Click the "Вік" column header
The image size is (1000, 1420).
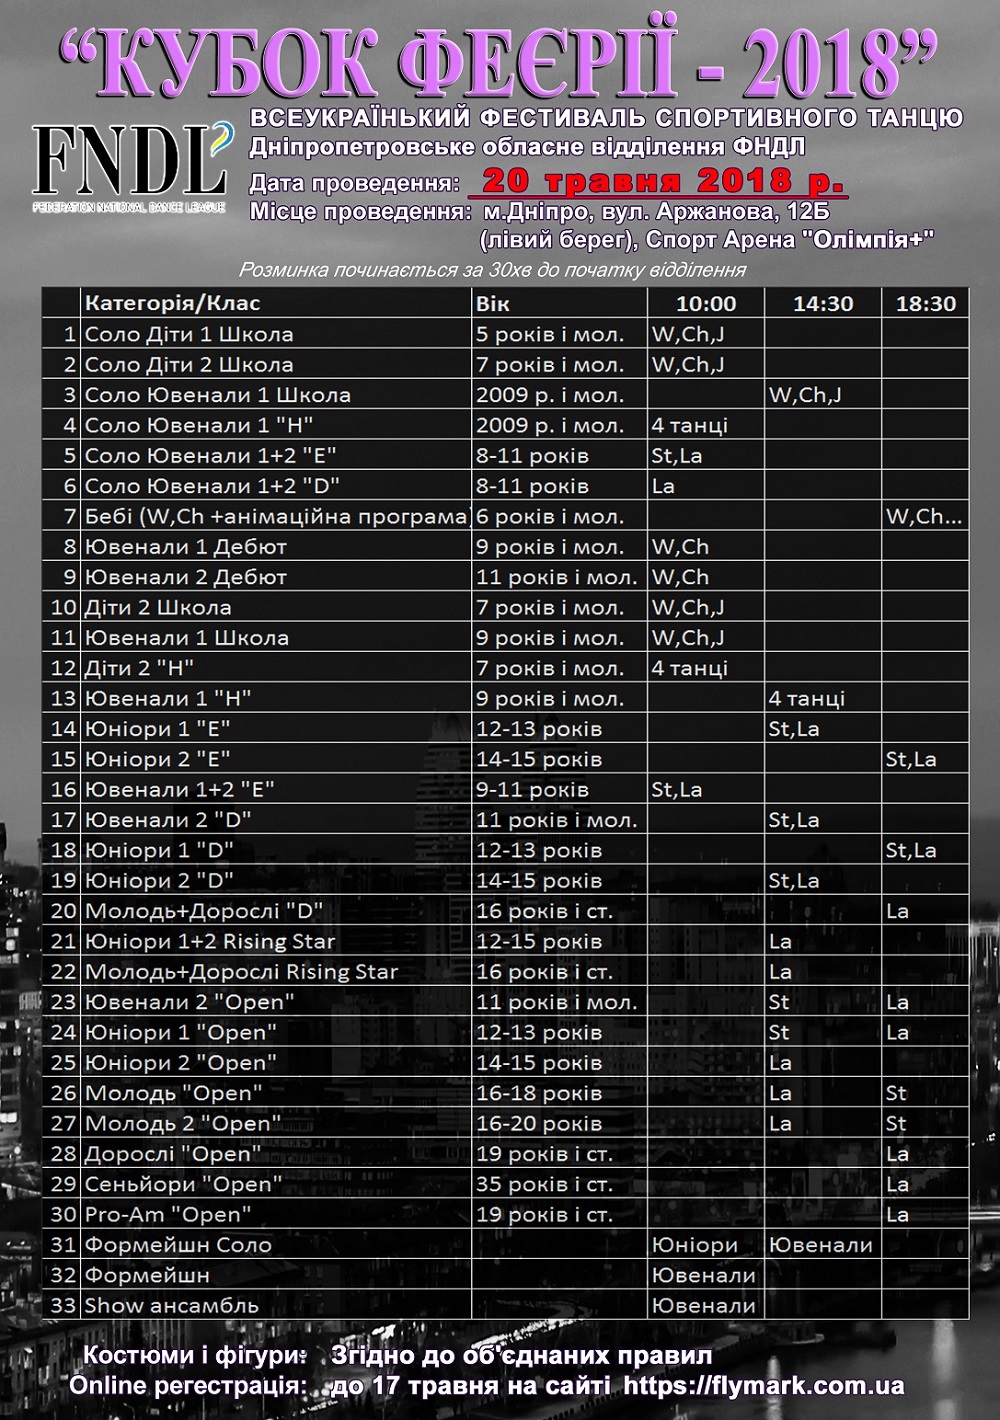coord(493,304)
